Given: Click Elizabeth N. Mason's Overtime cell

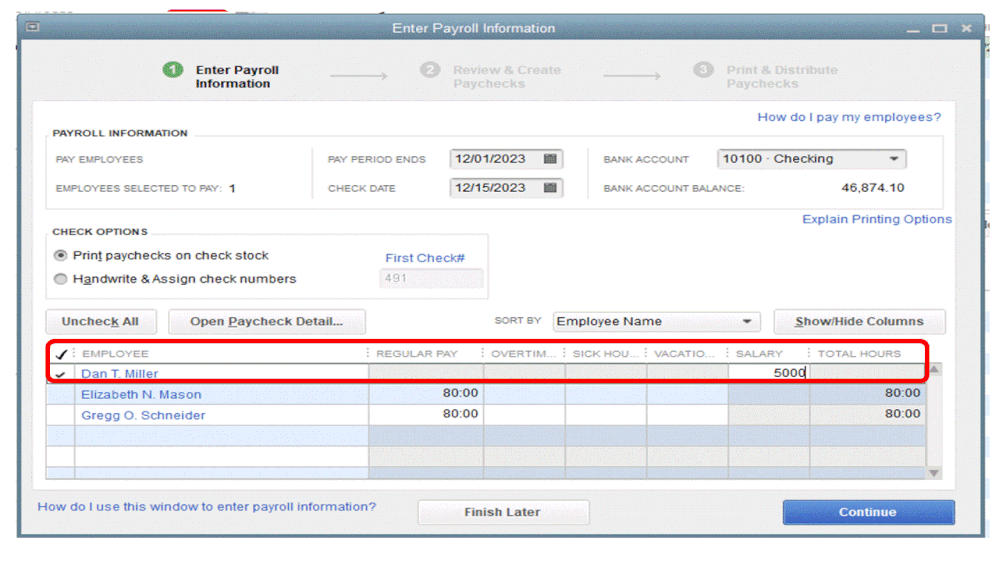Looking at the screenshot, I should pyautogui.click(x=524, y=394).
